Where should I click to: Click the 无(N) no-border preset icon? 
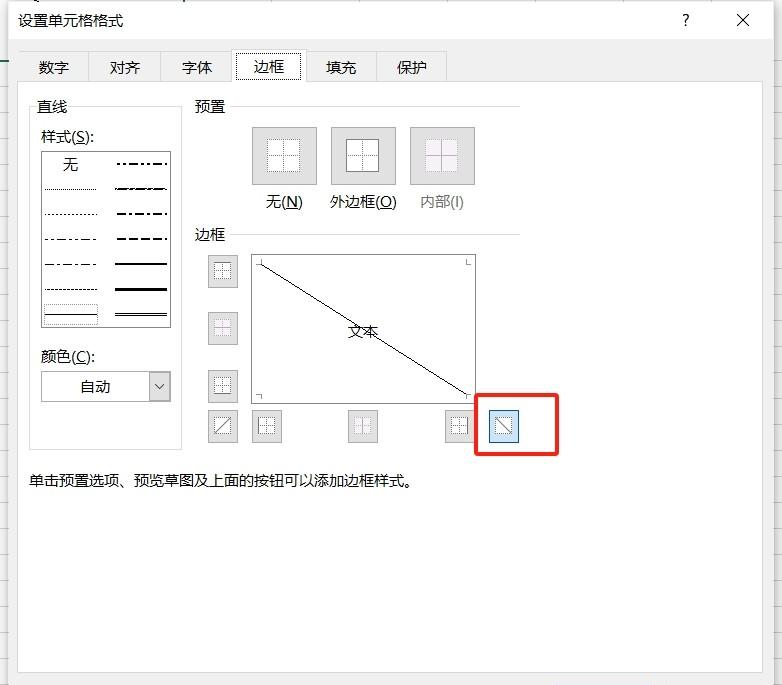pyautogui.click(x=284, y=156)
